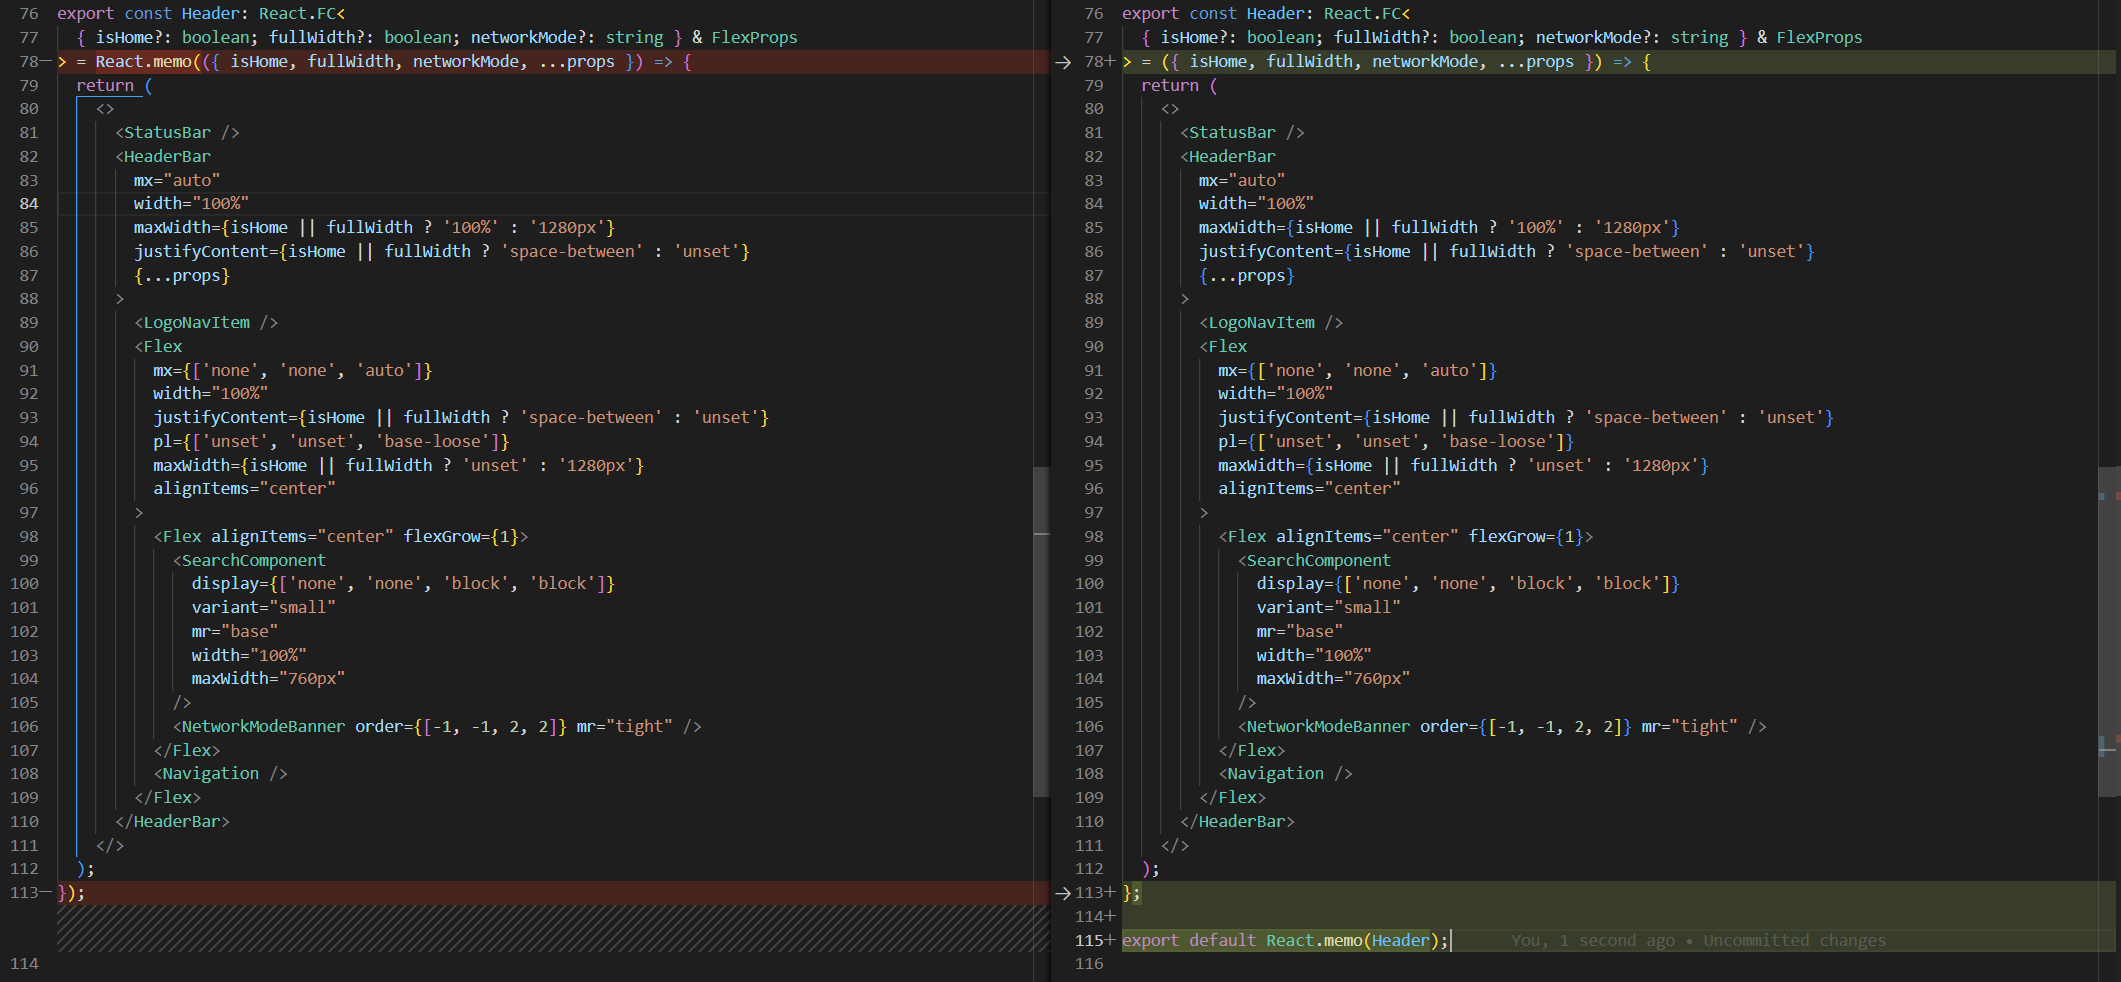
Task: Click '<StatusBar />' in the right pane
Action: pyautogui.click(x=1242, y=133)
